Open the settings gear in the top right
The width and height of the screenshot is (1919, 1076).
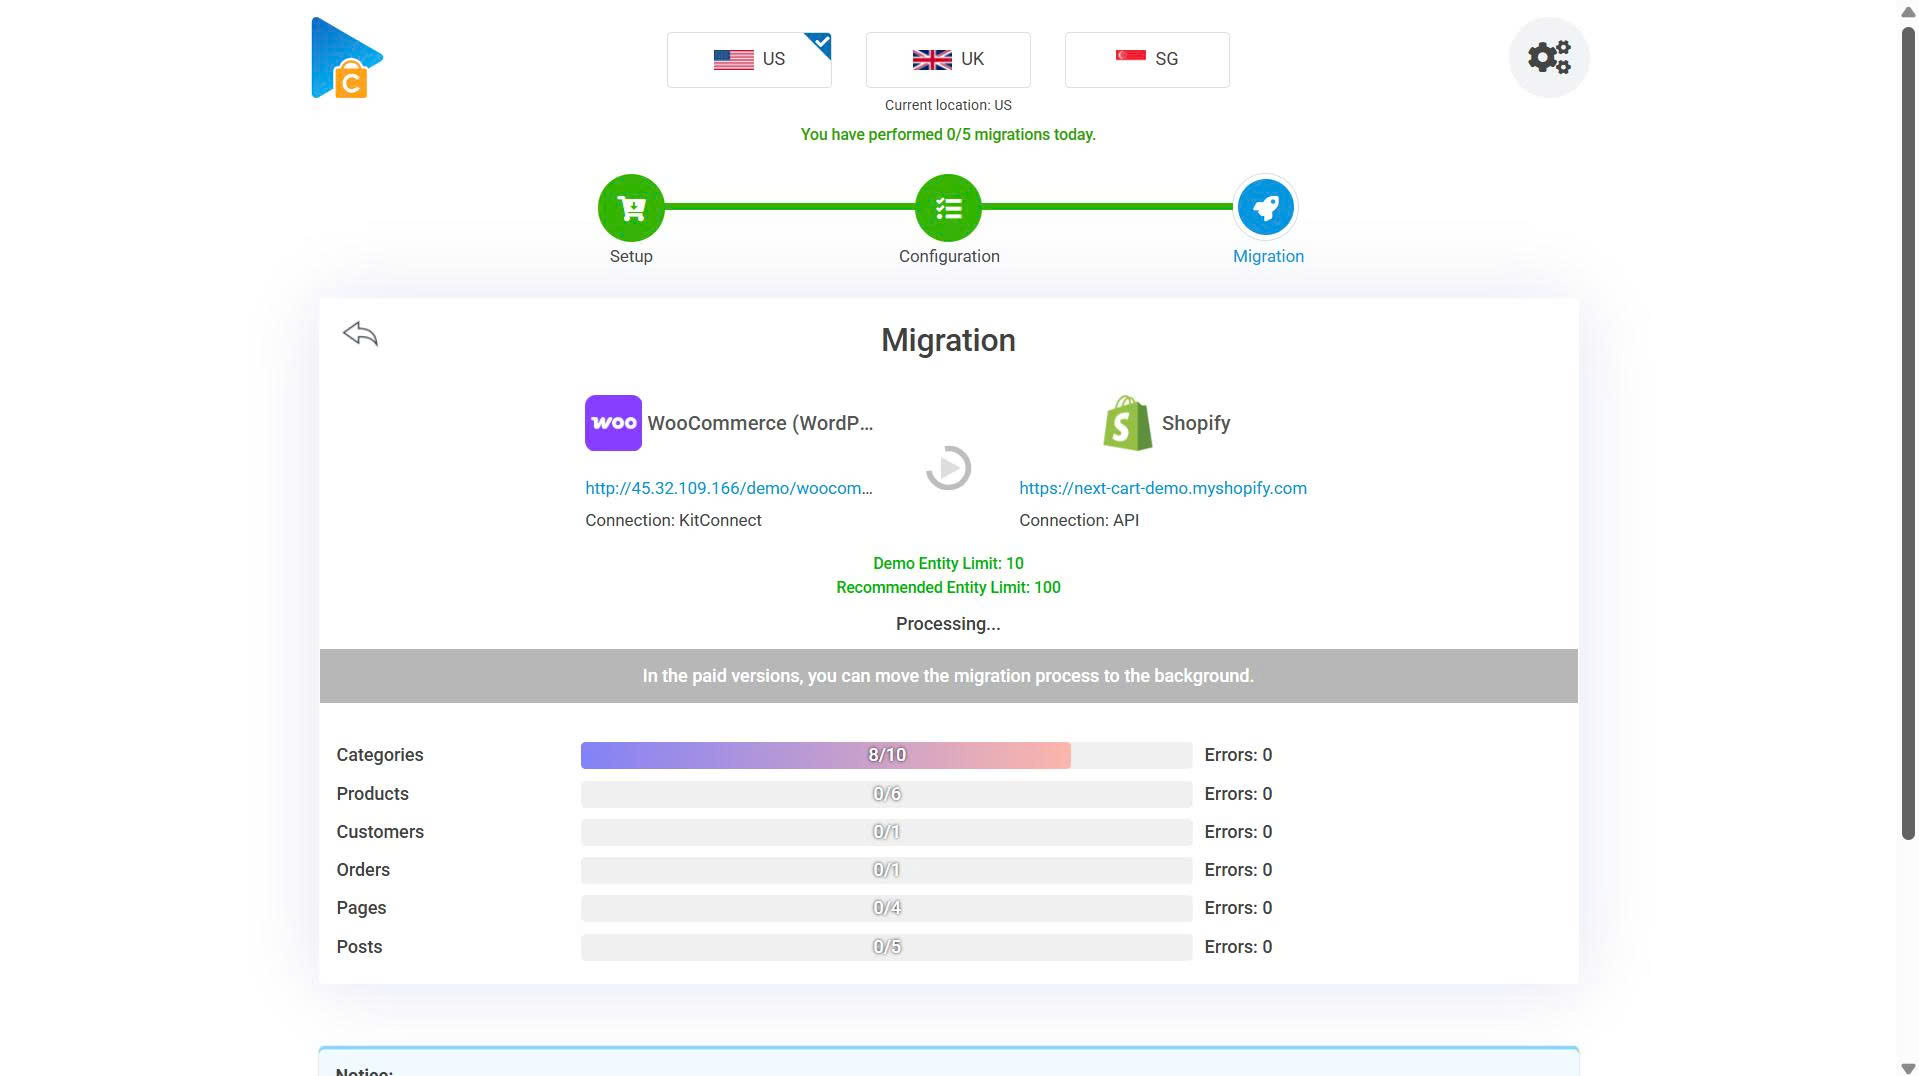point(1548,57)
